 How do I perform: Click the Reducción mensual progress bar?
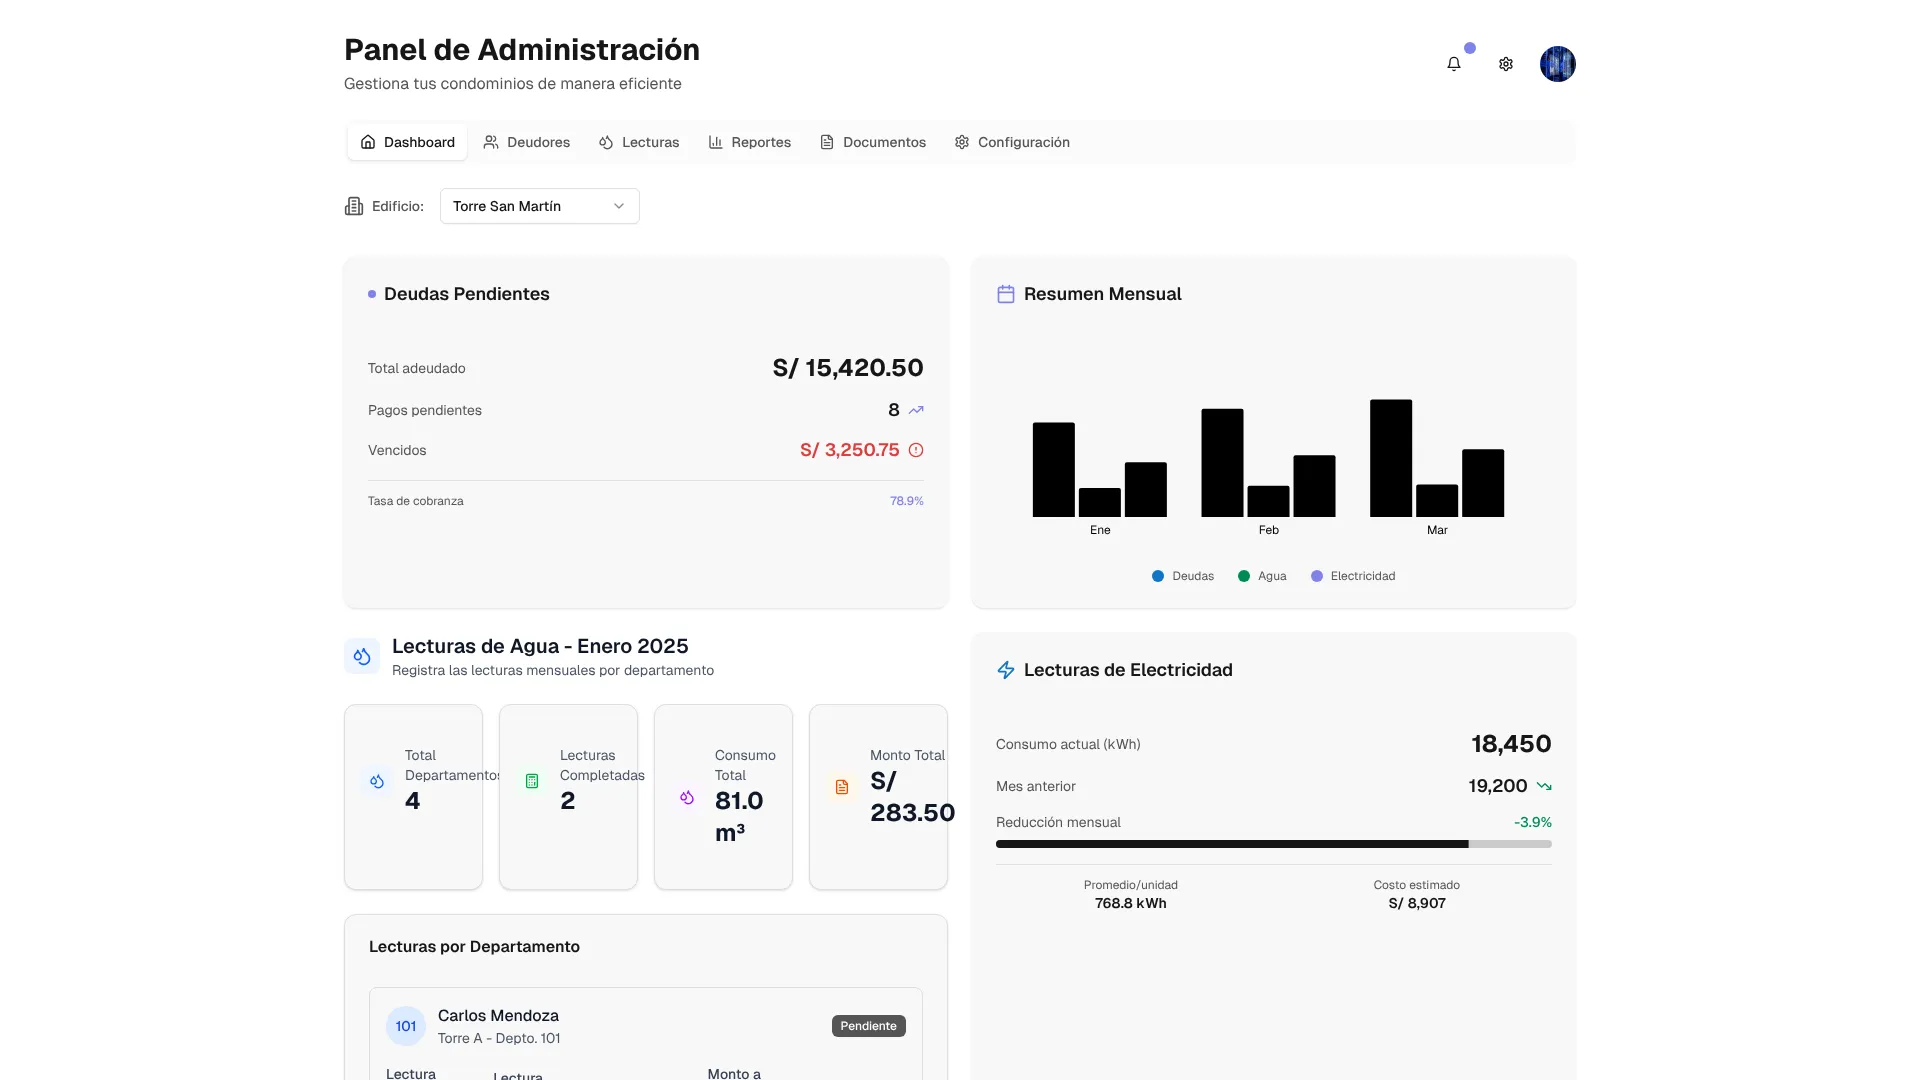1273,844
